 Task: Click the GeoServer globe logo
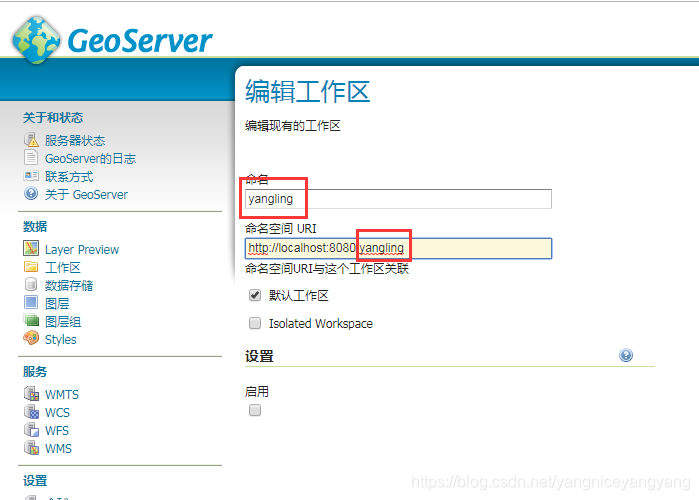[36, 40]
